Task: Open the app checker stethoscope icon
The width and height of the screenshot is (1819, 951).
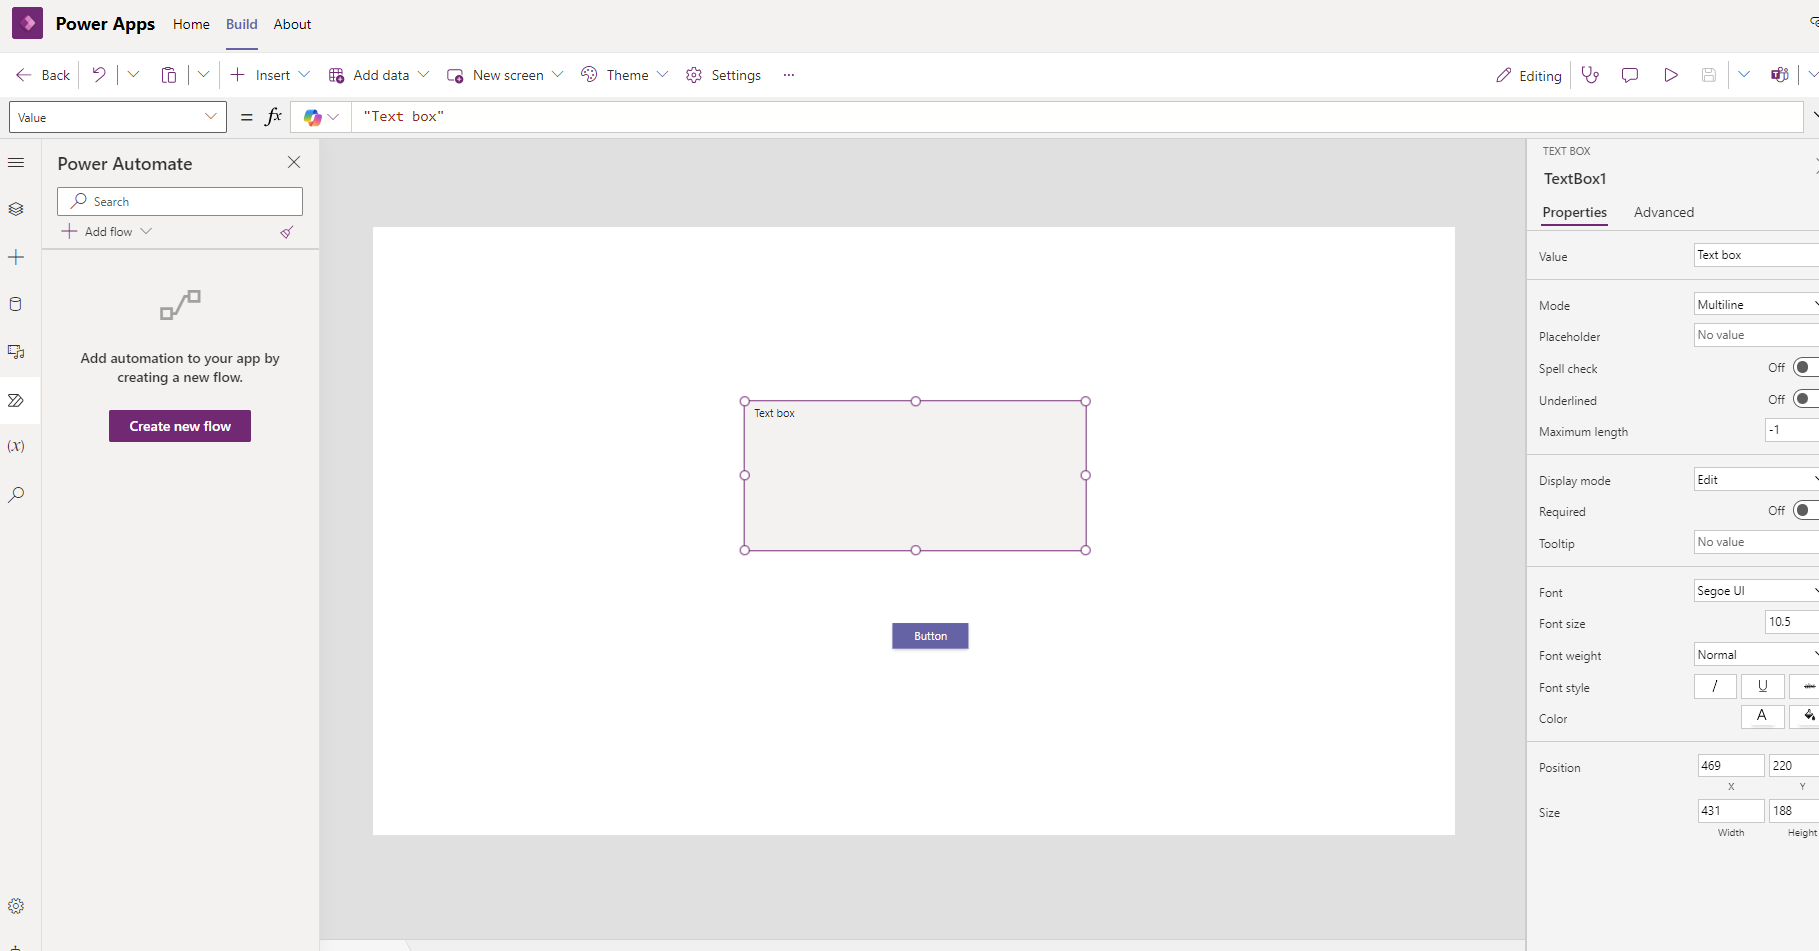Action: tap(1590, 75)
